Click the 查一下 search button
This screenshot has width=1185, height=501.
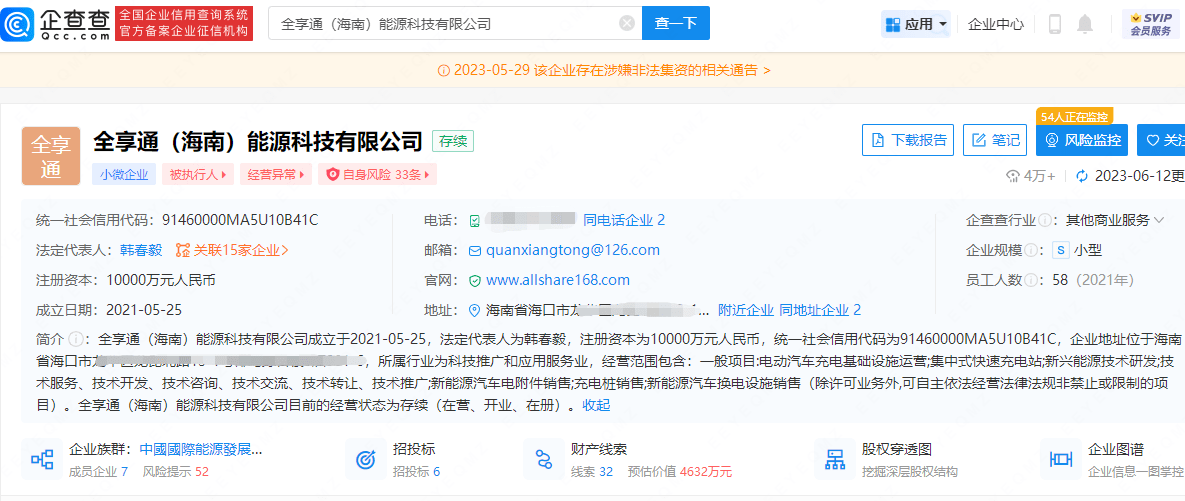point(676,23)
